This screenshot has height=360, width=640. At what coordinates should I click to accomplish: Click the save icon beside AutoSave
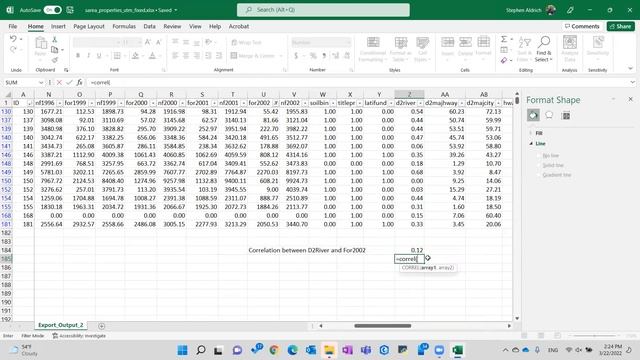click(x=70, y=10)
